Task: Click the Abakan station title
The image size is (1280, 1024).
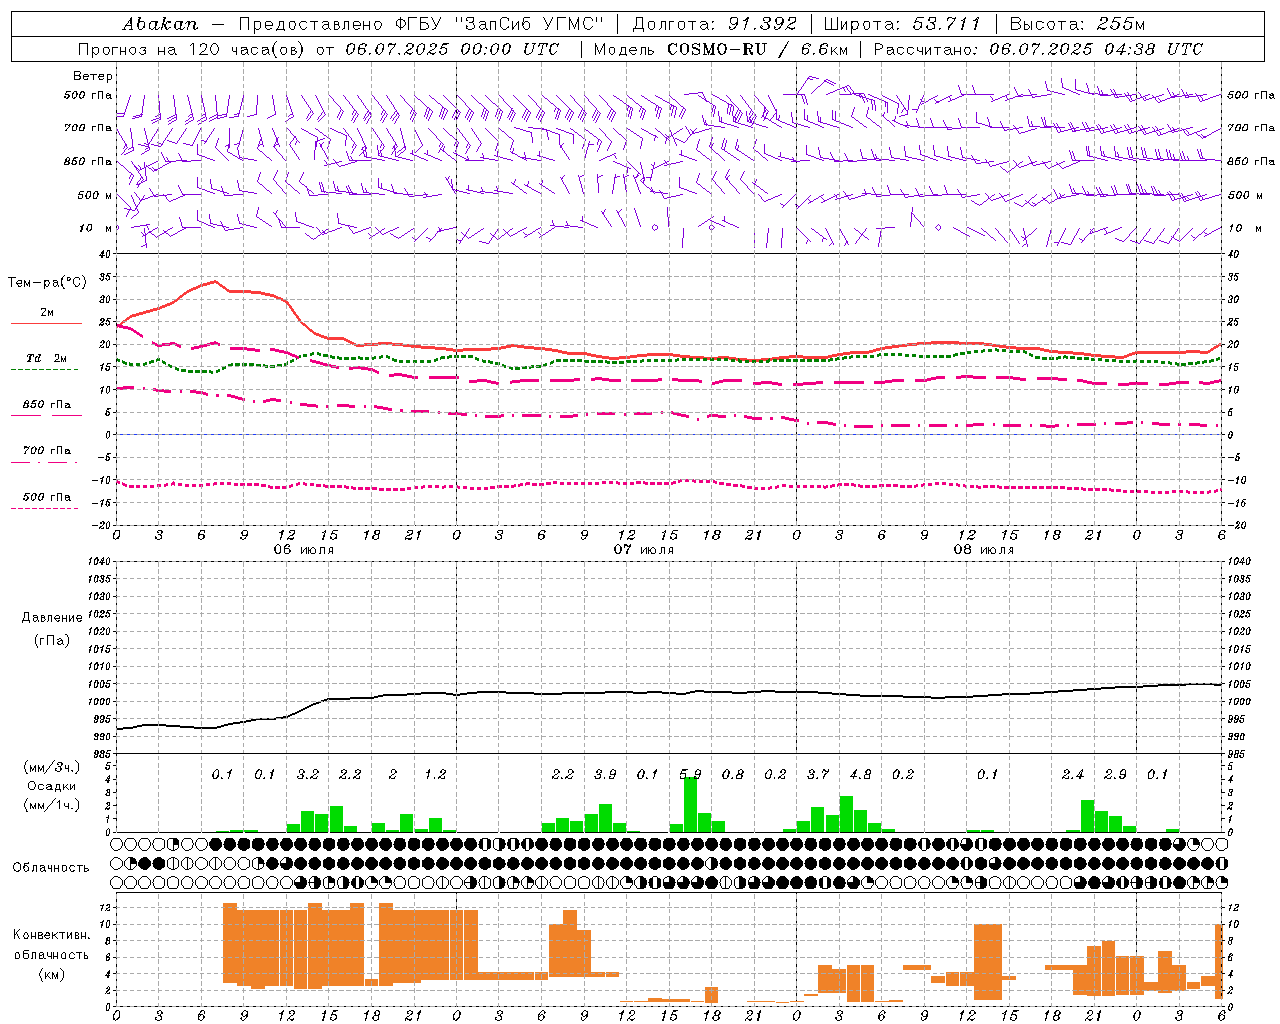Action: [x=160, y=24]
